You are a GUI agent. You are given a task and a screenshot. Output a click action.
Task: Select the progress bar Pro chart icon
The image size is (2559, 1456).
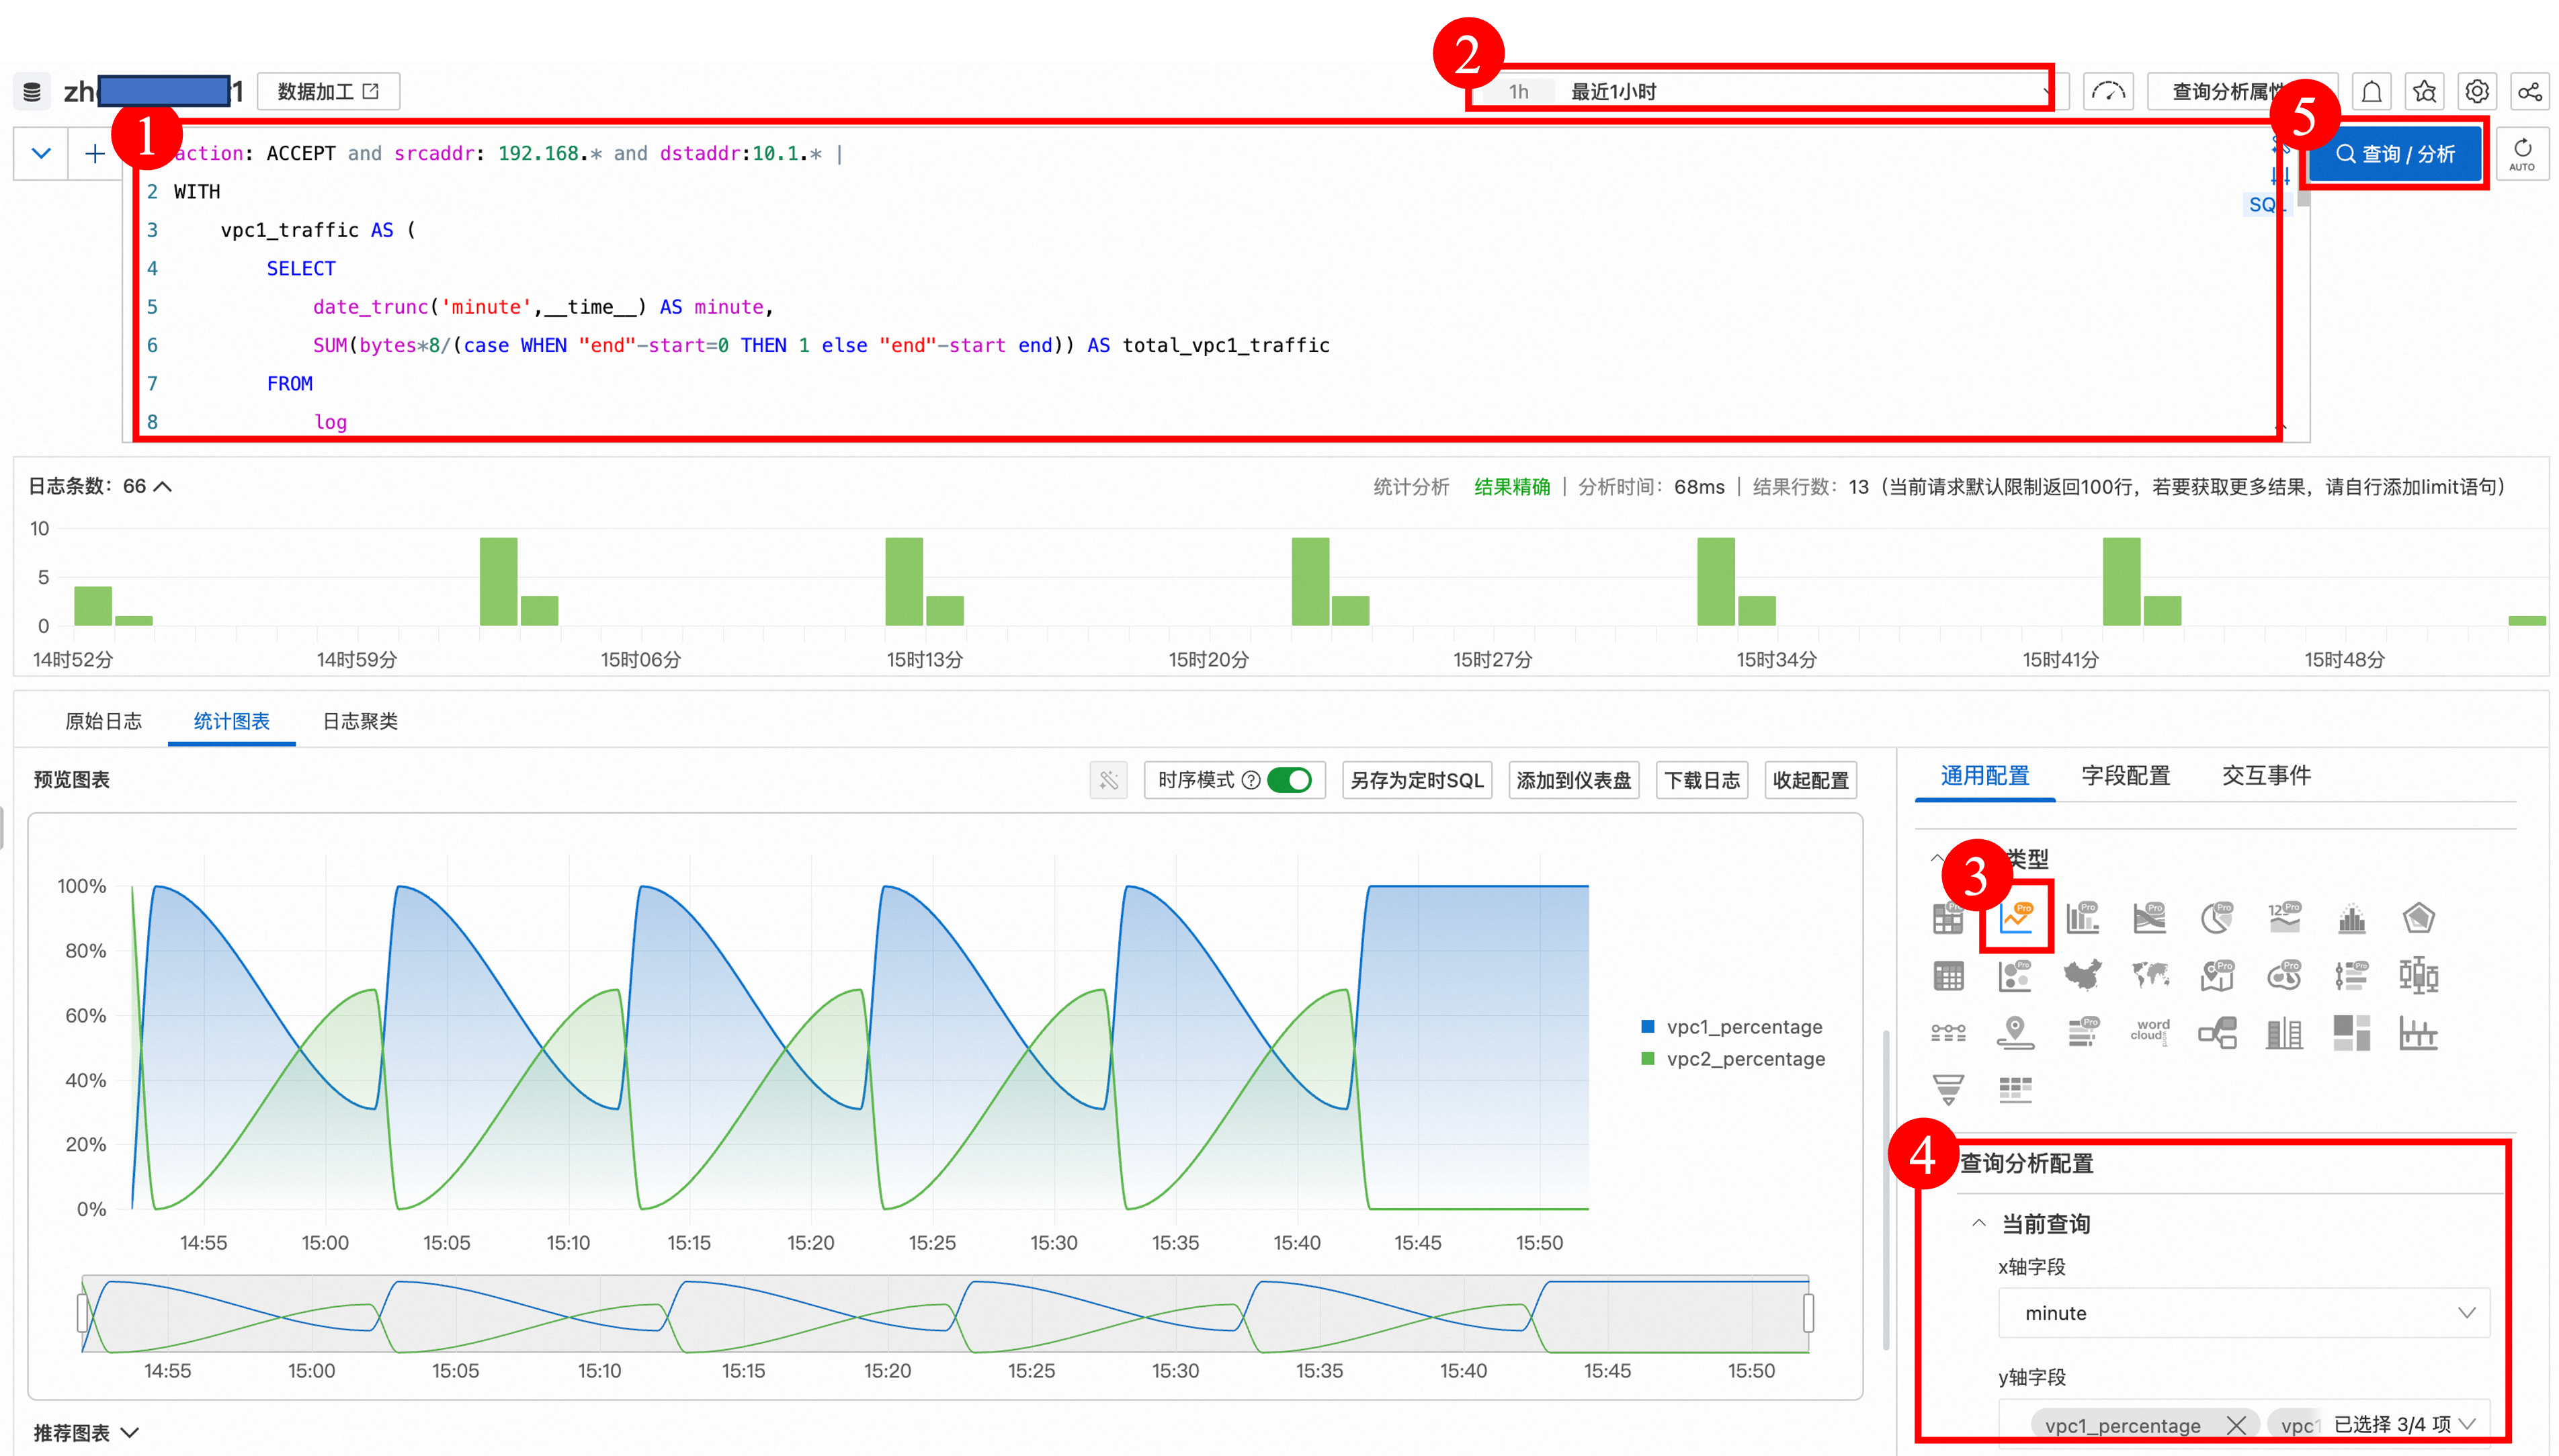tap(2083, 1032)
